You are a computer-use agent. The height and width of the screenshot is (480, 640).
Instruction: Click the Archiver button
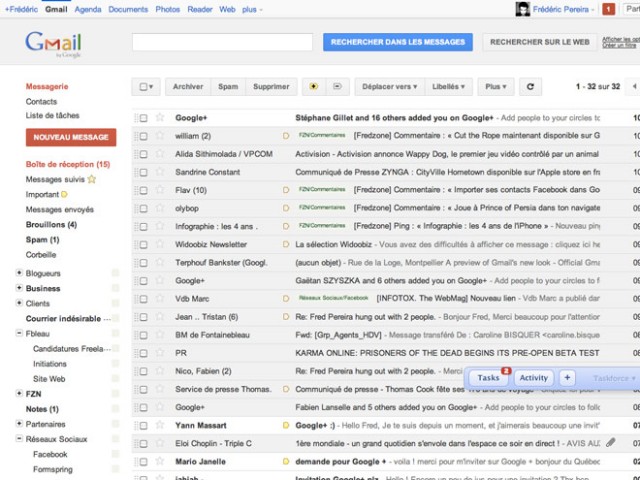[188, 87]
